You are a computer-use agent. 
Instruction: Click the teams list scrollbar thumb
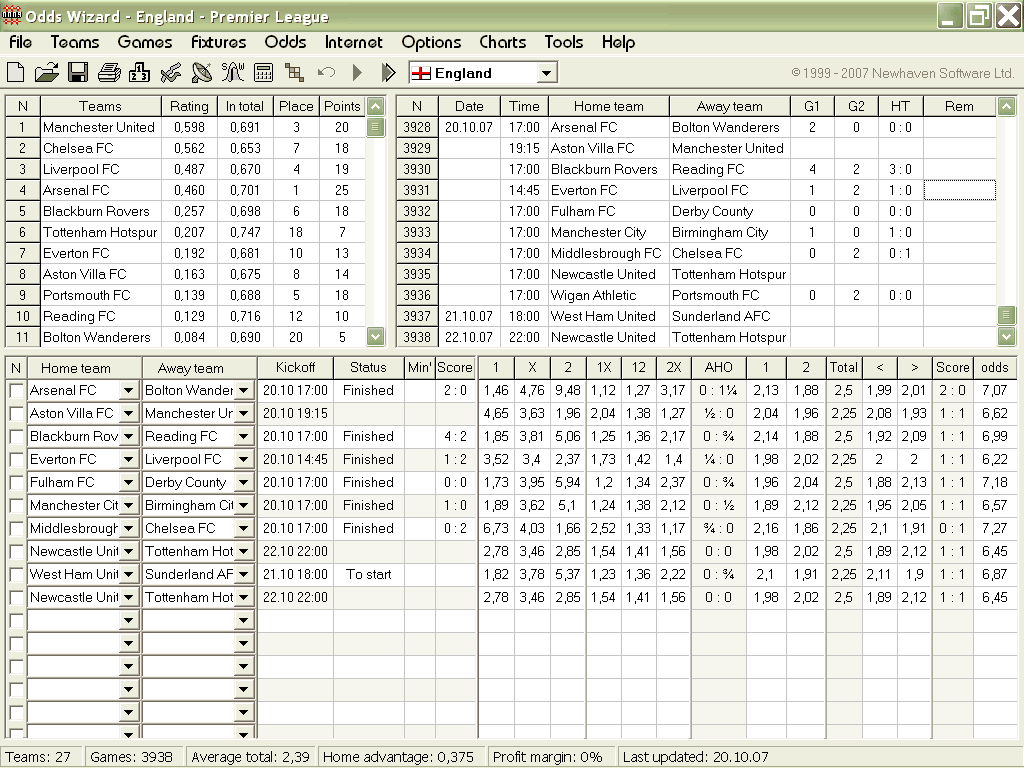click(x=375, y=127)
